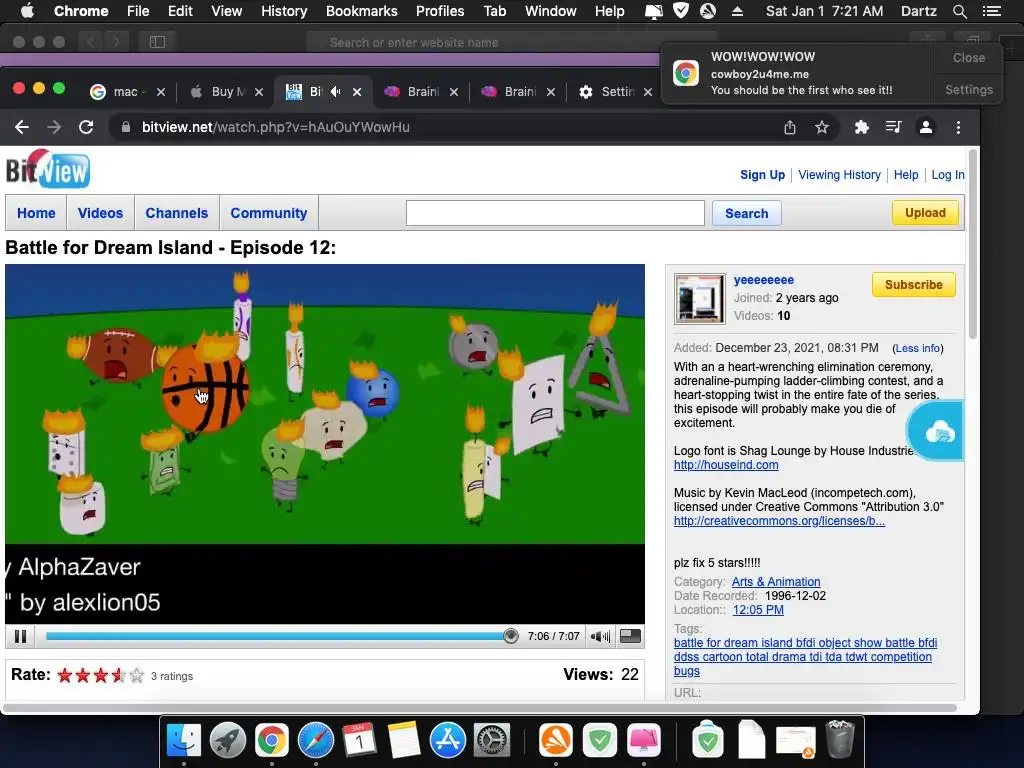
Task: Collapse description with Less info link
Action: (918, 348)
